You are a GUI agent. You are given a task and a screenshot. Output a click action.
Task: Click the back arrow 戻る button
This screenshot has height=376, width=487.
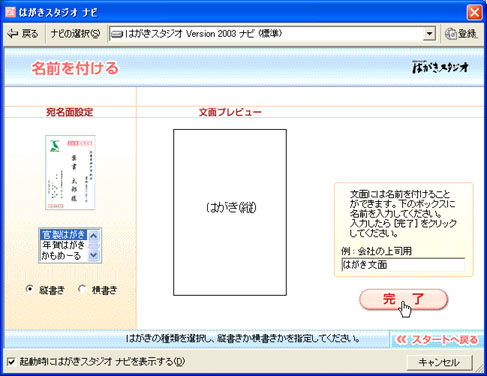[23, 34]
